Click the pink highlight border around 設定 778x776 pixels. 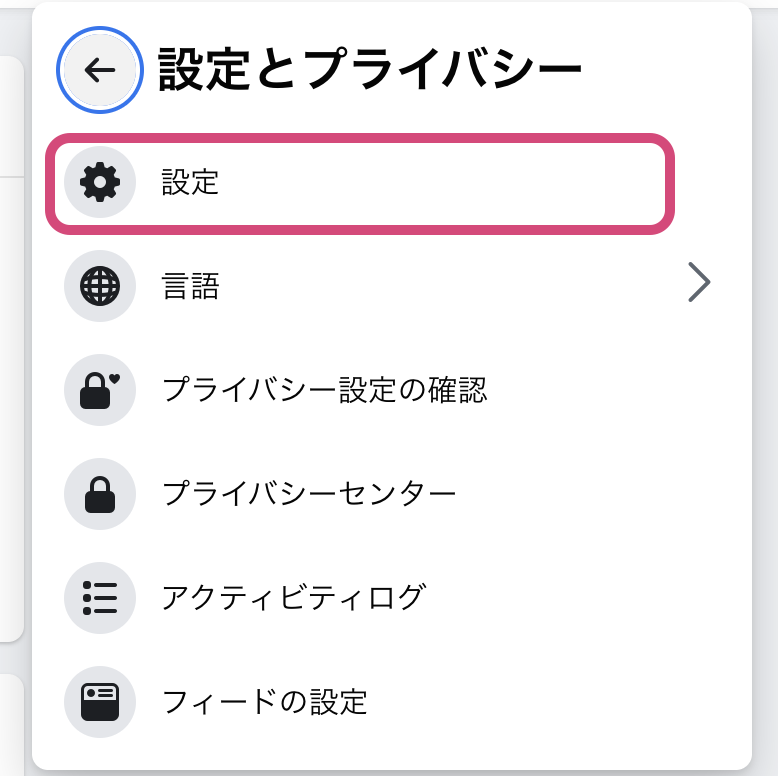coord(360,139)
